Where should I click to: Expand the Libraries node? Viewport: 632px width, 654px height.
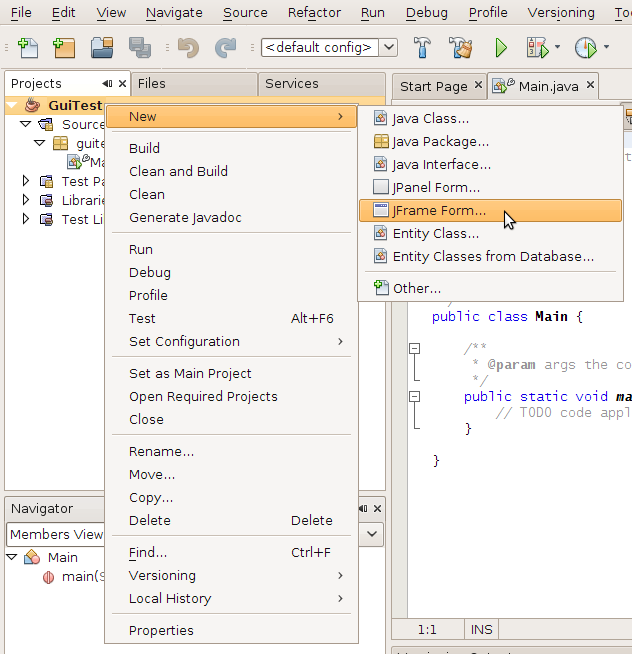tap(25, 200)
